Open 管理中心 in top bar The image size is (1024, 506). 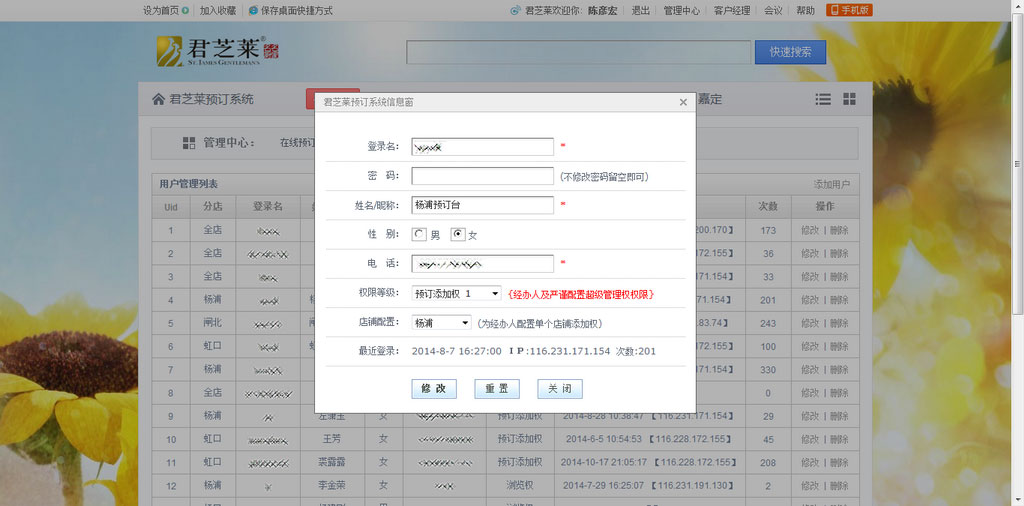point(682,10)
